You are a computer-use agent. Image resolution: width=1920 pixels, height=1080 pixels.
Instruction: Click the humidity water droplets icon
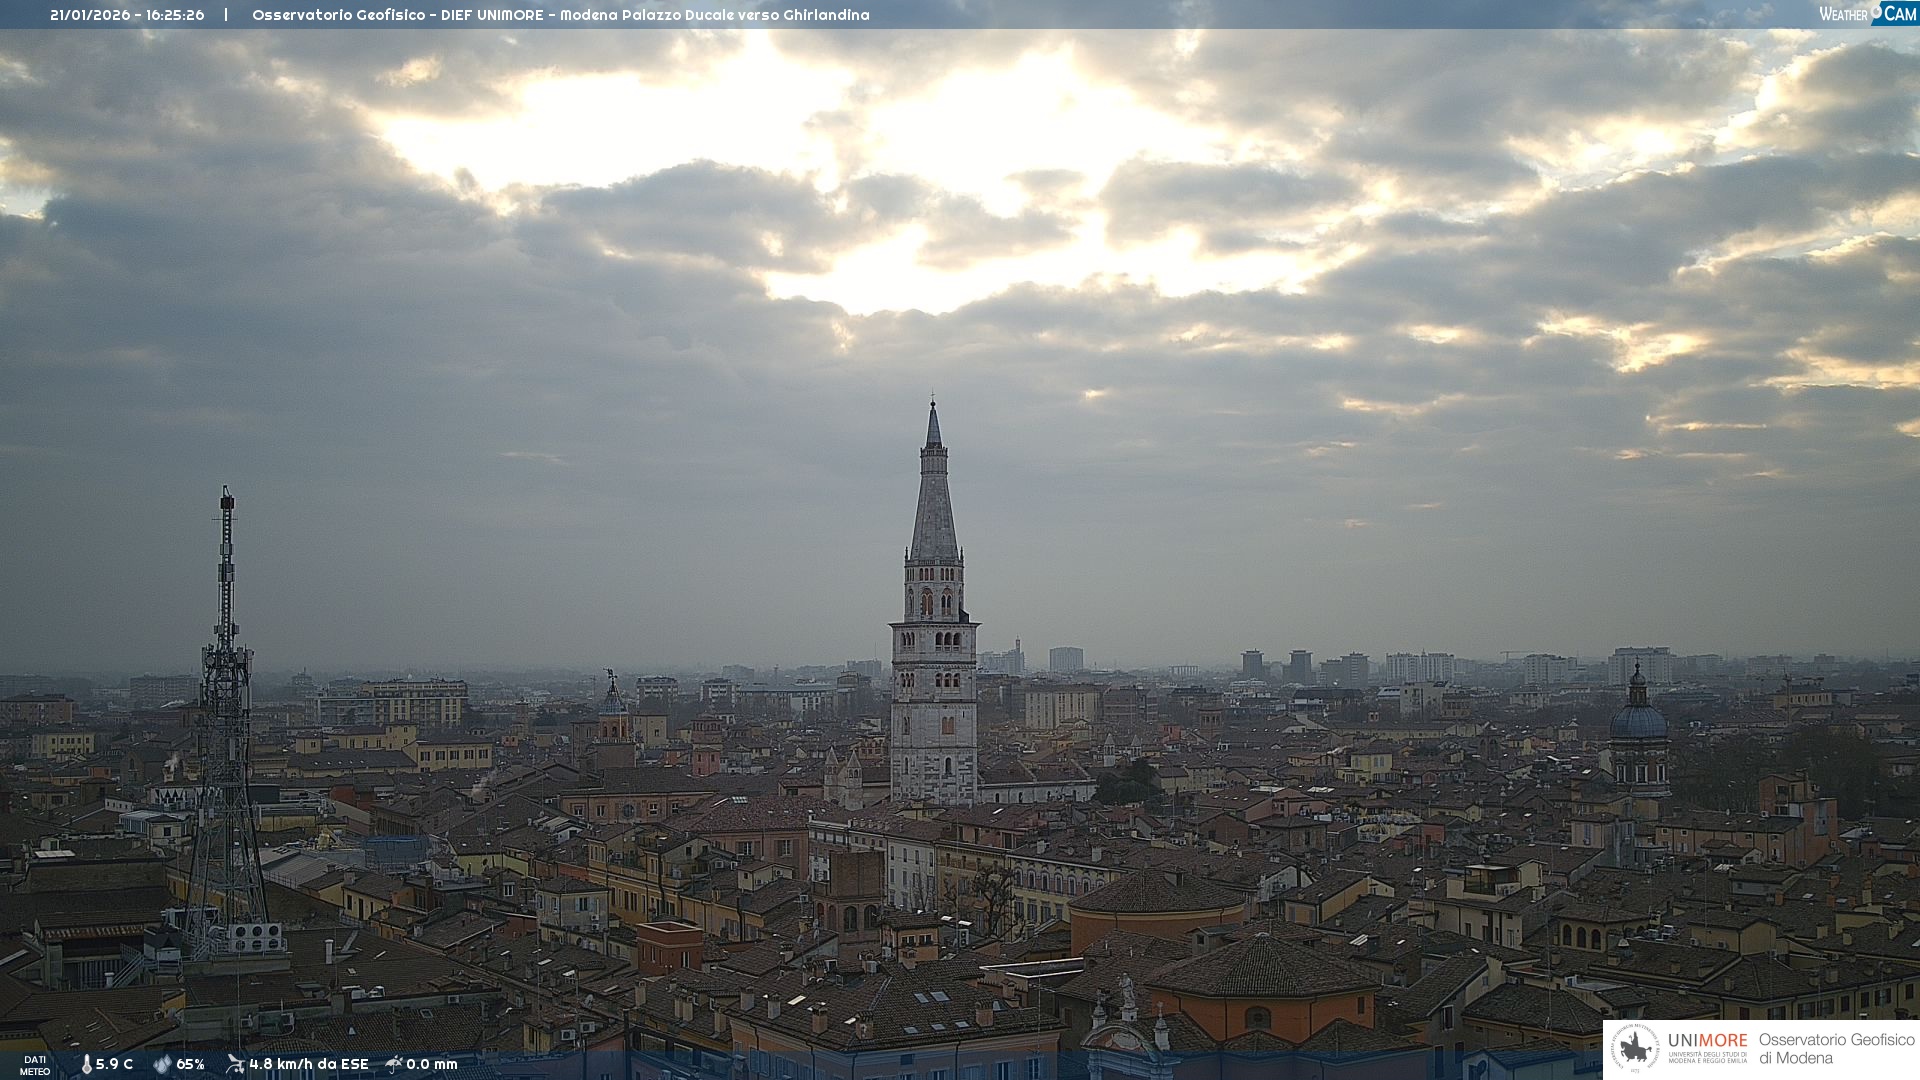[162, 1065]
